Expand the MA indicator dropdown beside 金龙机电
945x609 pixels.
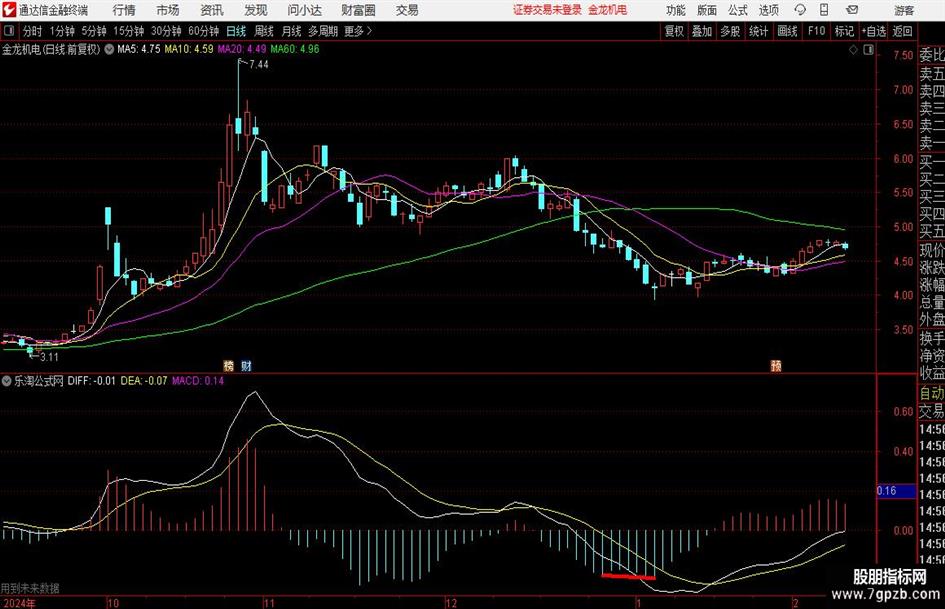109,49
